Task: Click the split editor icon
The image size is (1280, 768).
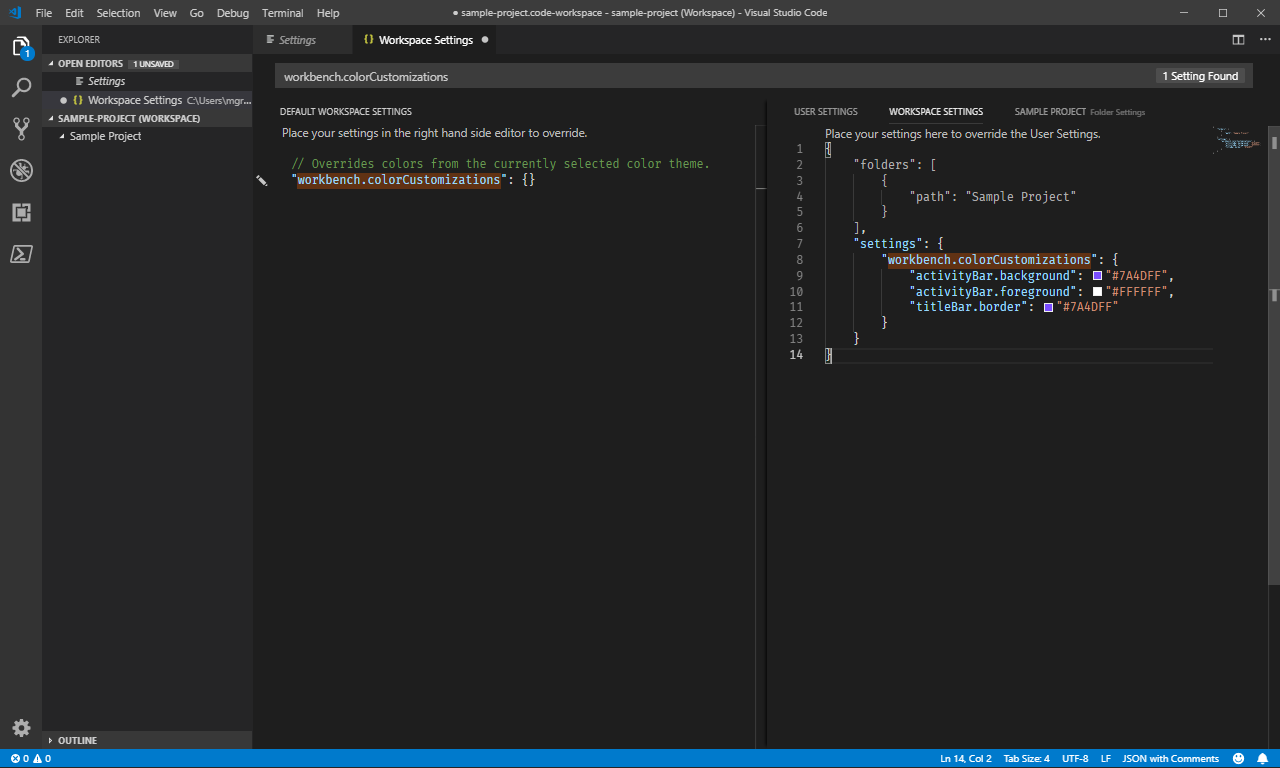Action: click(1238, 40)
